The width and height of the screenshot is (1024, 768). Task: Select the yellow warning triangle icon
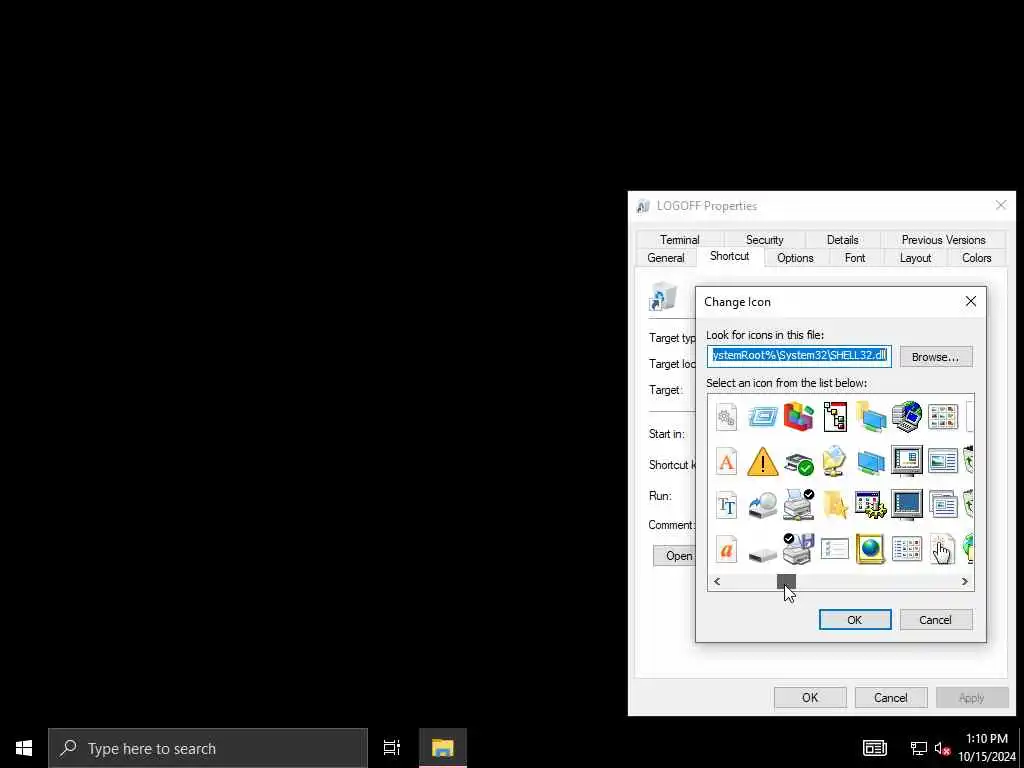pyautogui.click(x=762, y=461)
